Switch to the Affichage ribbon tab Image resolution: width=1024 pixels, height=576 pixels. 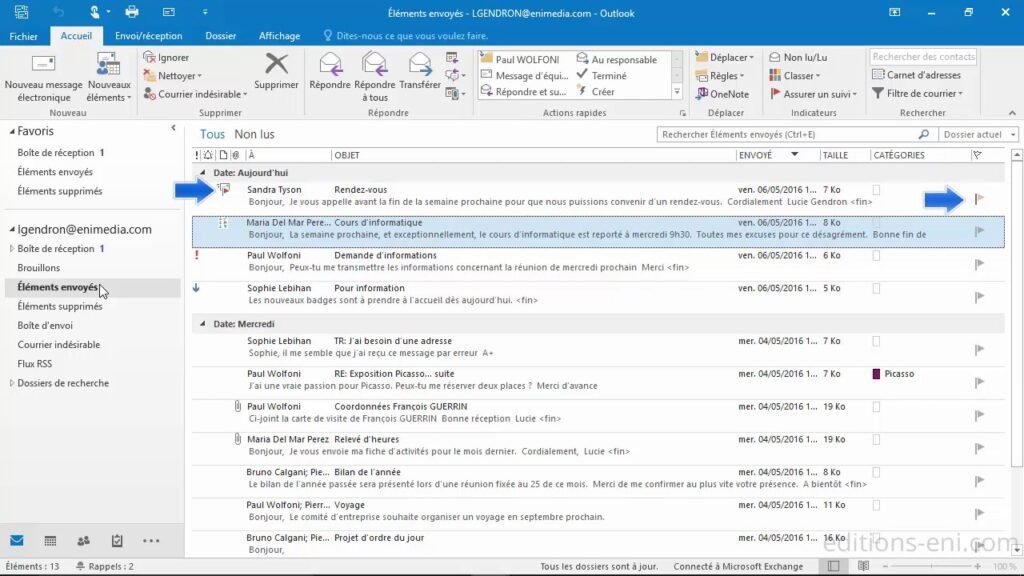(x=278, y=35)
